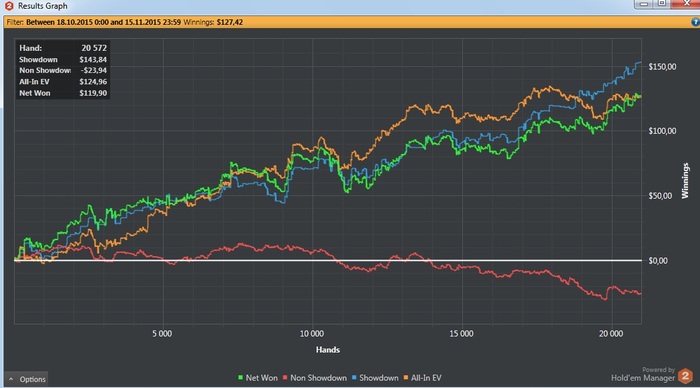The image size is (700, 388).
Task: Click the $100,00 y-axis label
Action: (x=662, y=131)
